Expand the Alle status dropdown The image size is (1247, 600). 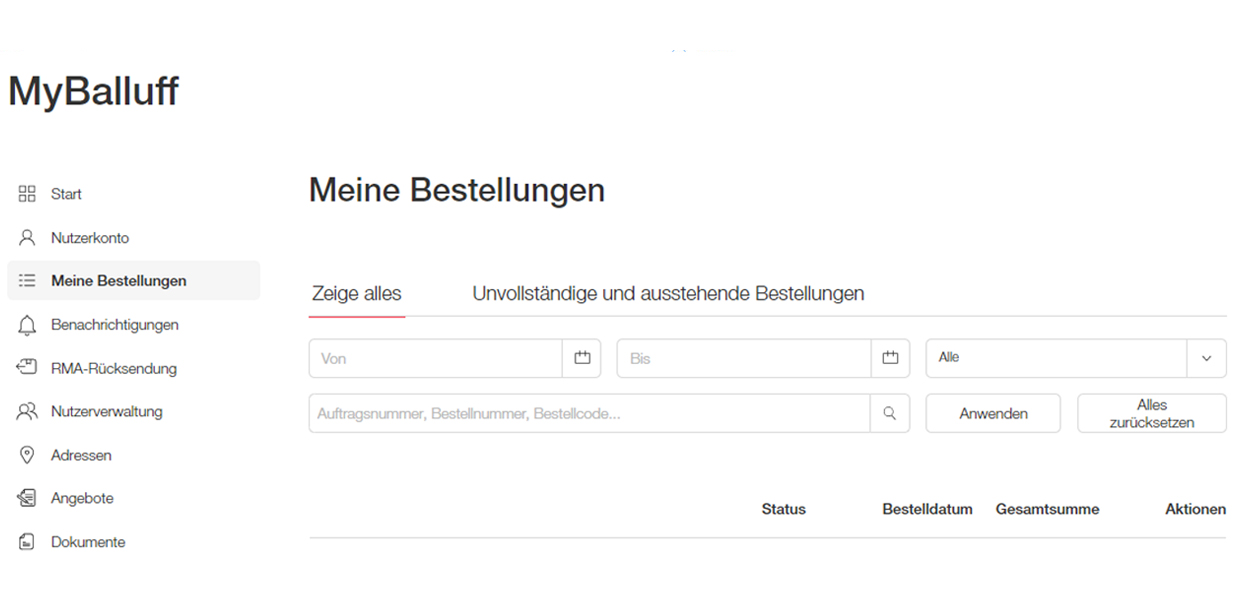click(1055, 358)
